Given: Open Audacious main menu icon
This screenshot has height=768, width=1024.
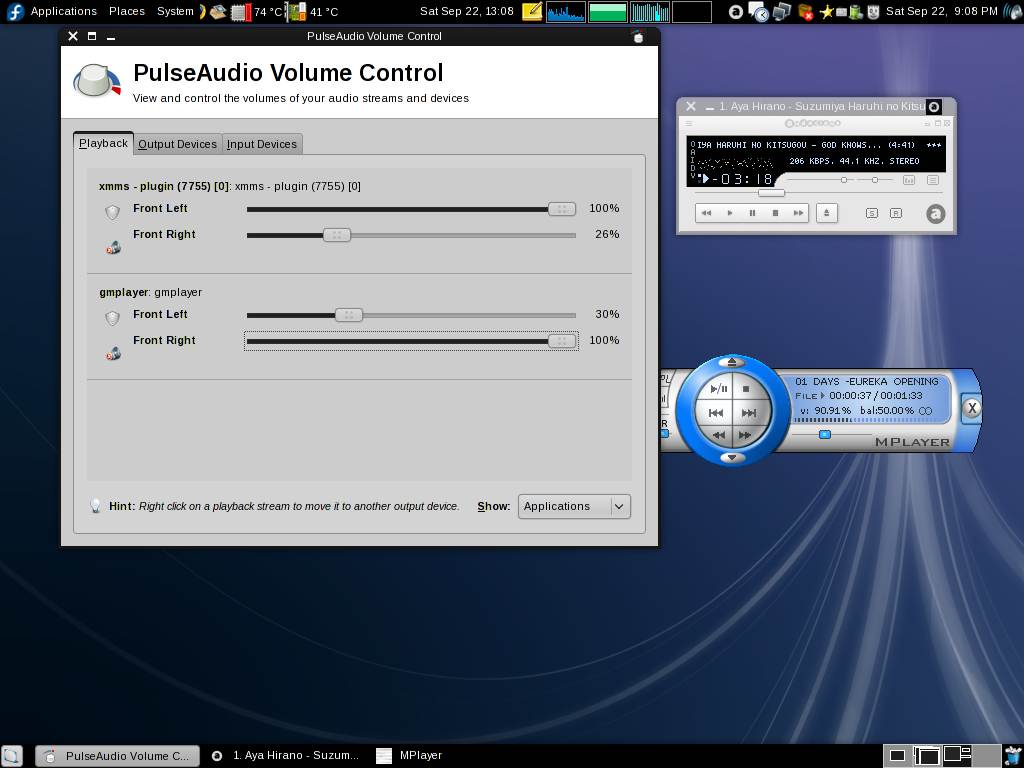Looking at the screenshot, I should coord(689,123).
